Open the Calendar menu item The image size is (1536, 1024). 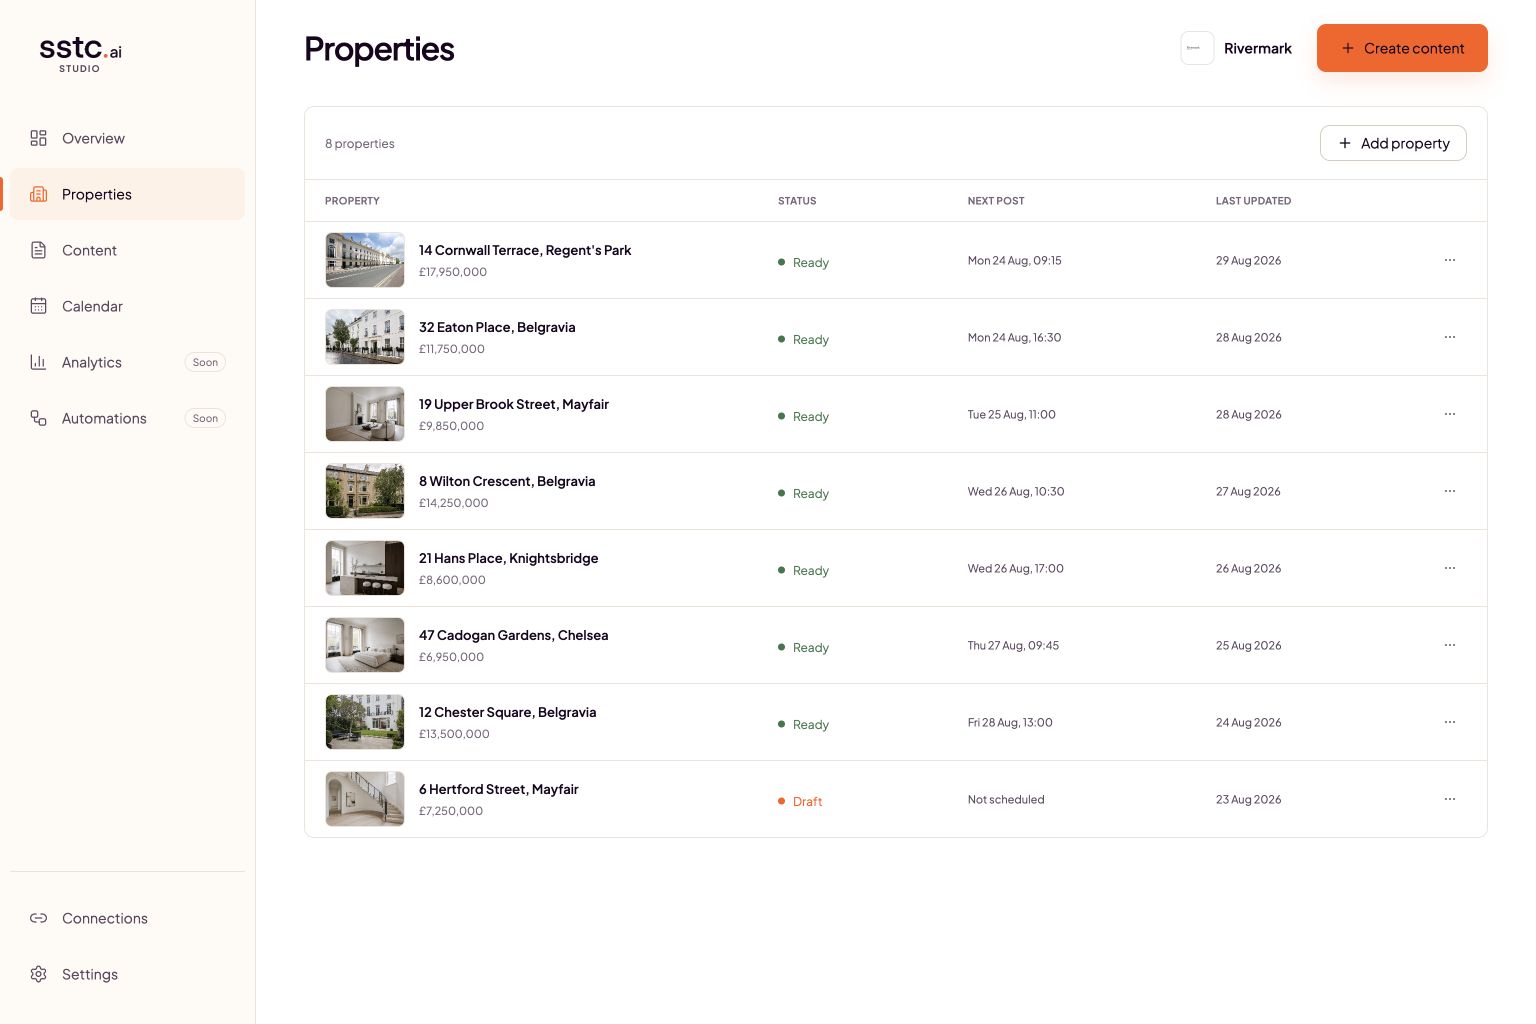pyautogui.click(x=128, y=306)
